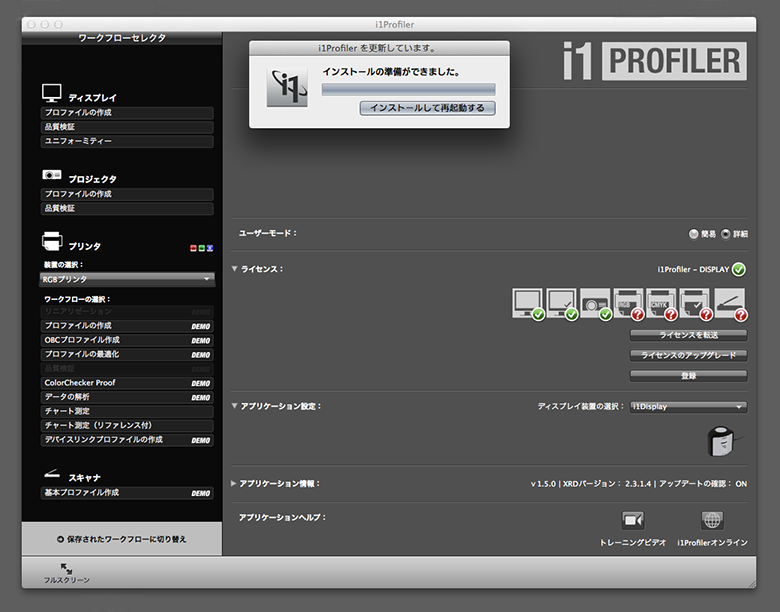The height and width of the screenshot is (612, 780).
Task: Click the ライセンスのアップグレード button
Action: point(688,355)
